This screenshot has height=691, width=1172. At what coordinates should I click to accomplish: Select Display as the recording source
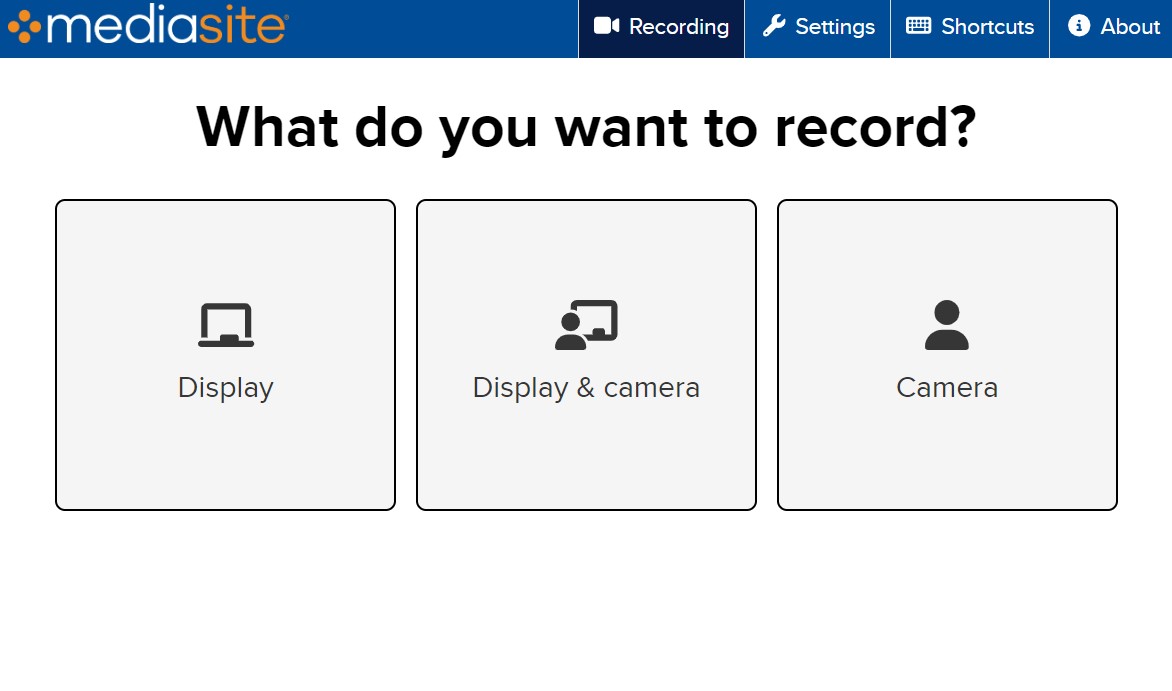pos(225,354)
